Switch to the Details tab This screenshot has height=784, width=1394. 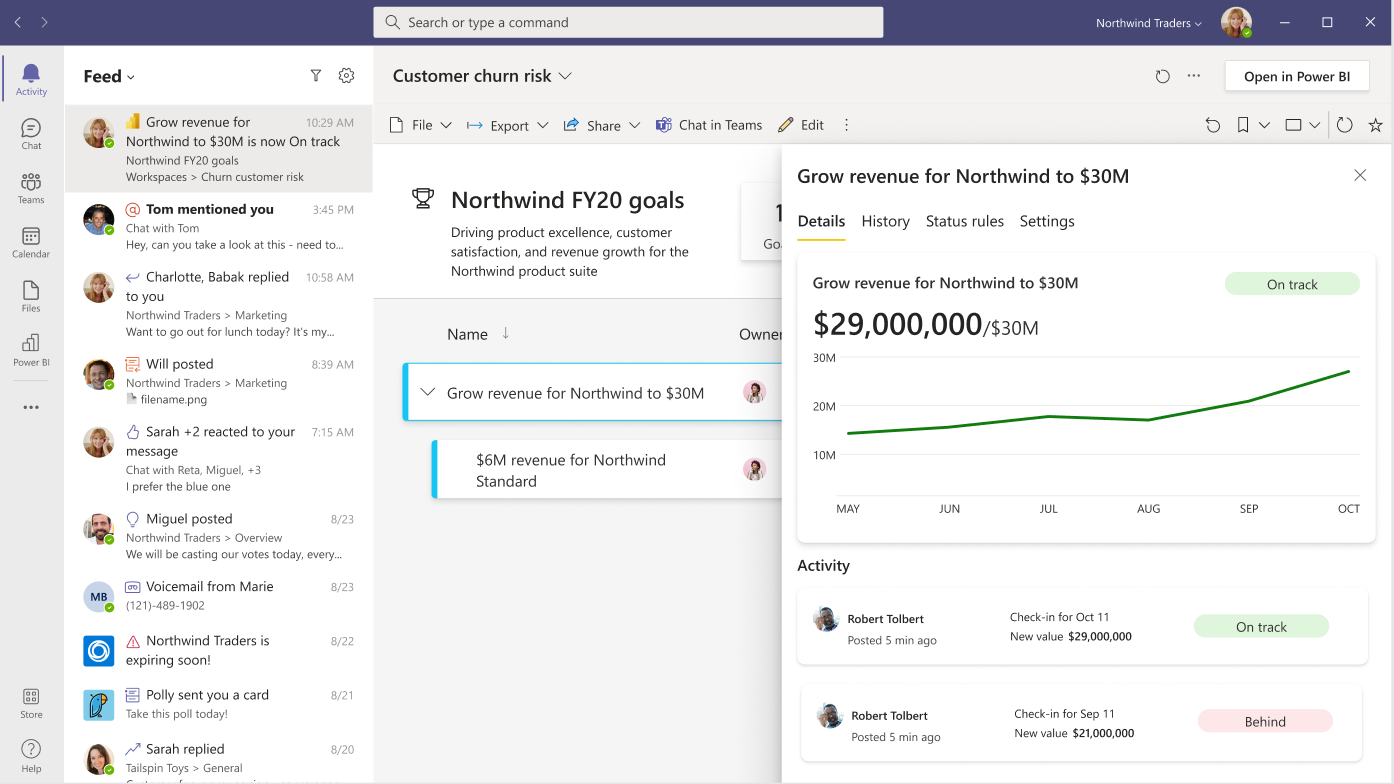[x=821, y=221]
